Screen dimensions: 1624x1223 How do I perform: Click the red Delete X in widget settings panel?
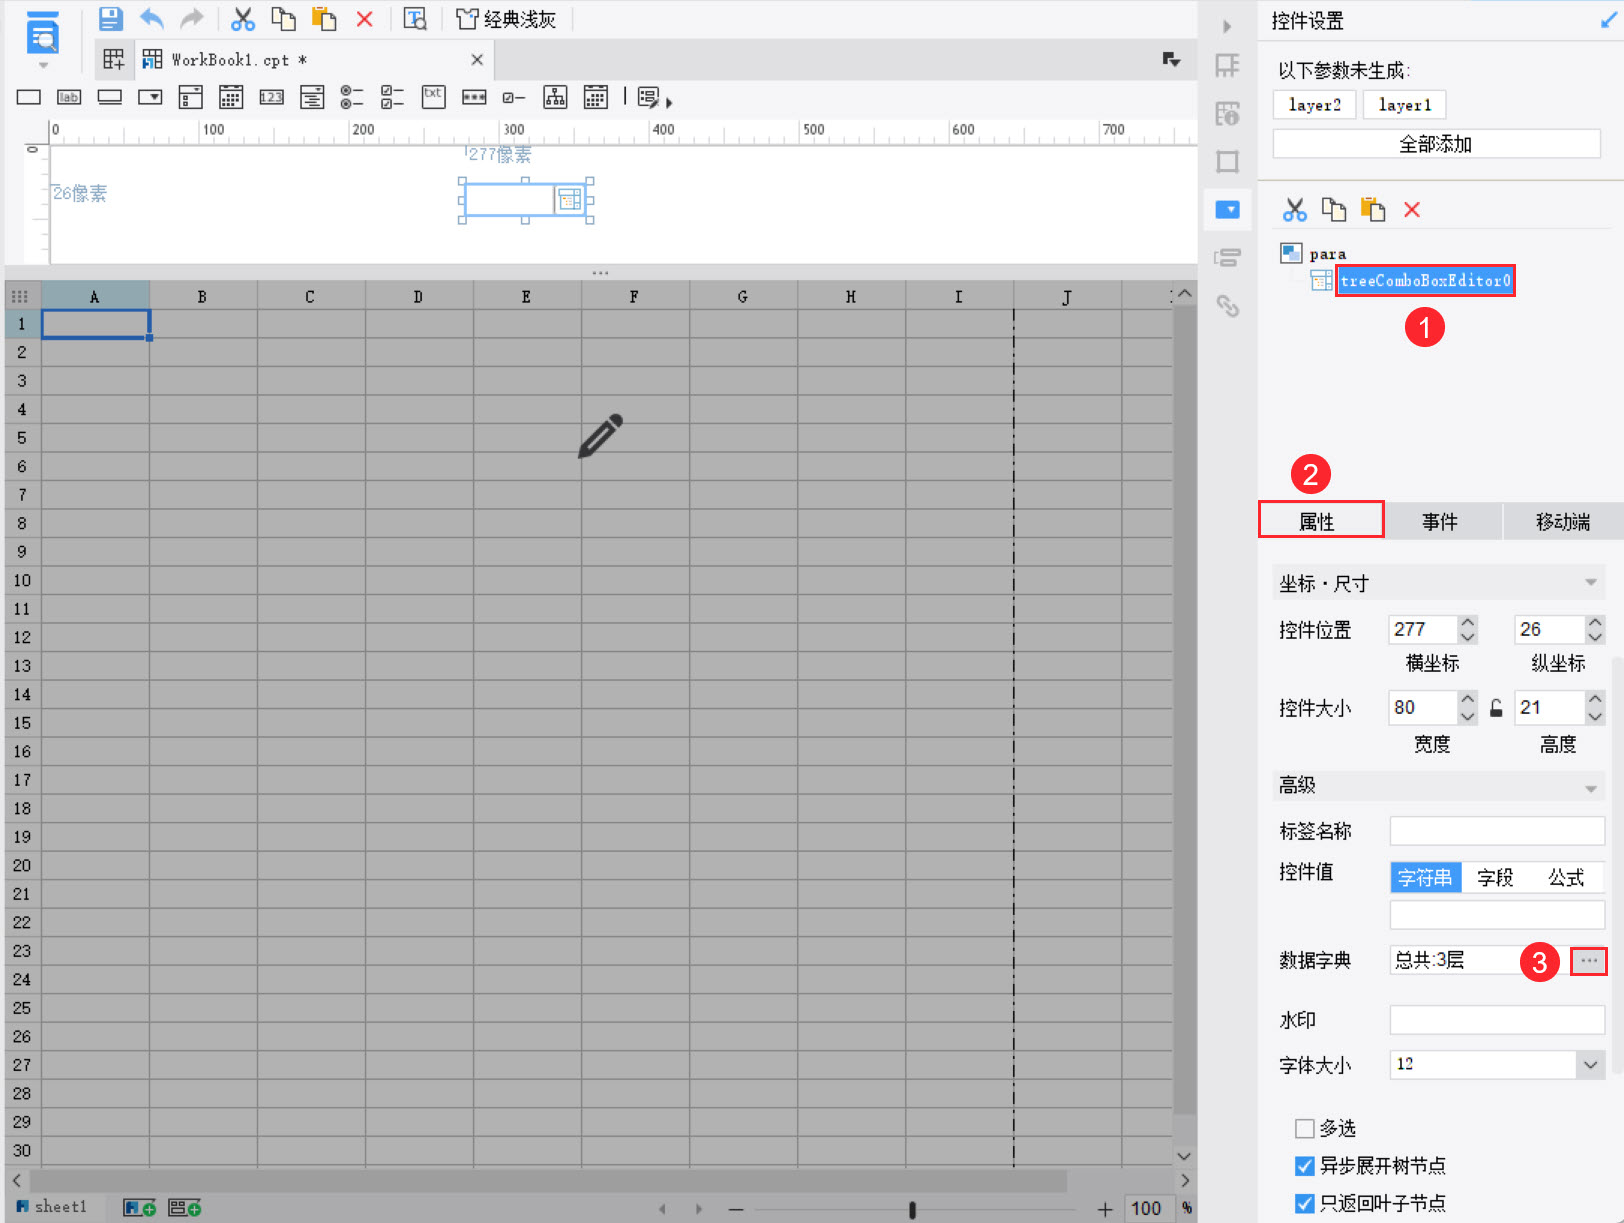click(x=1412, y=209)
